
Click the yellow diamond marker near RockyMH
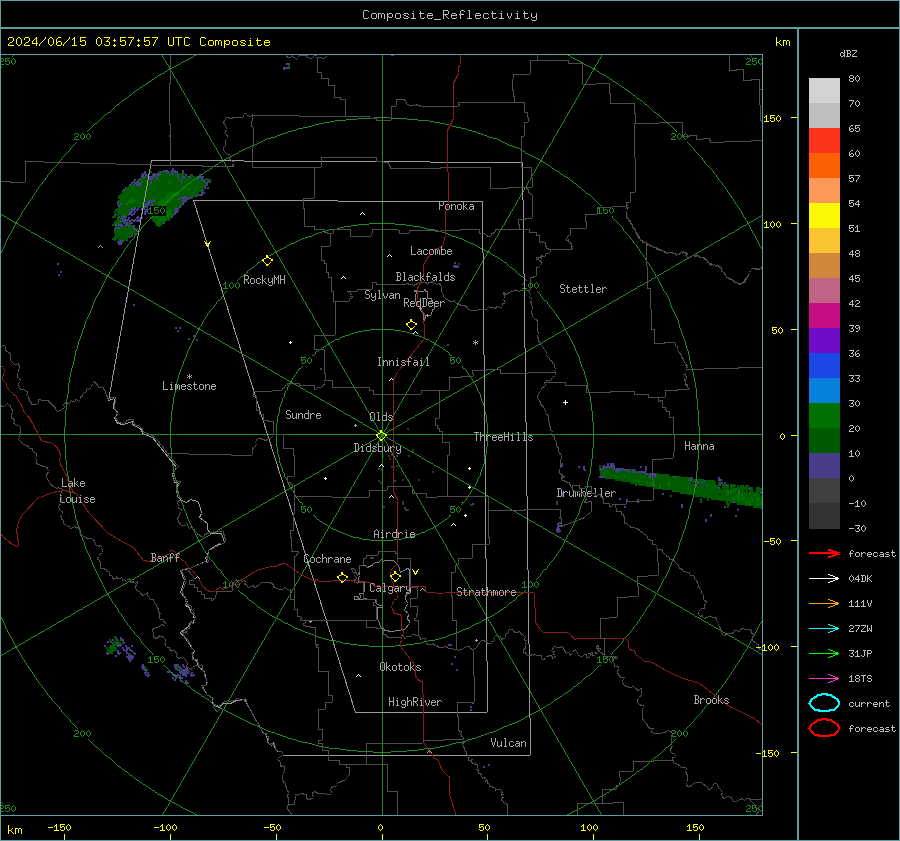(x=267, y=261)
